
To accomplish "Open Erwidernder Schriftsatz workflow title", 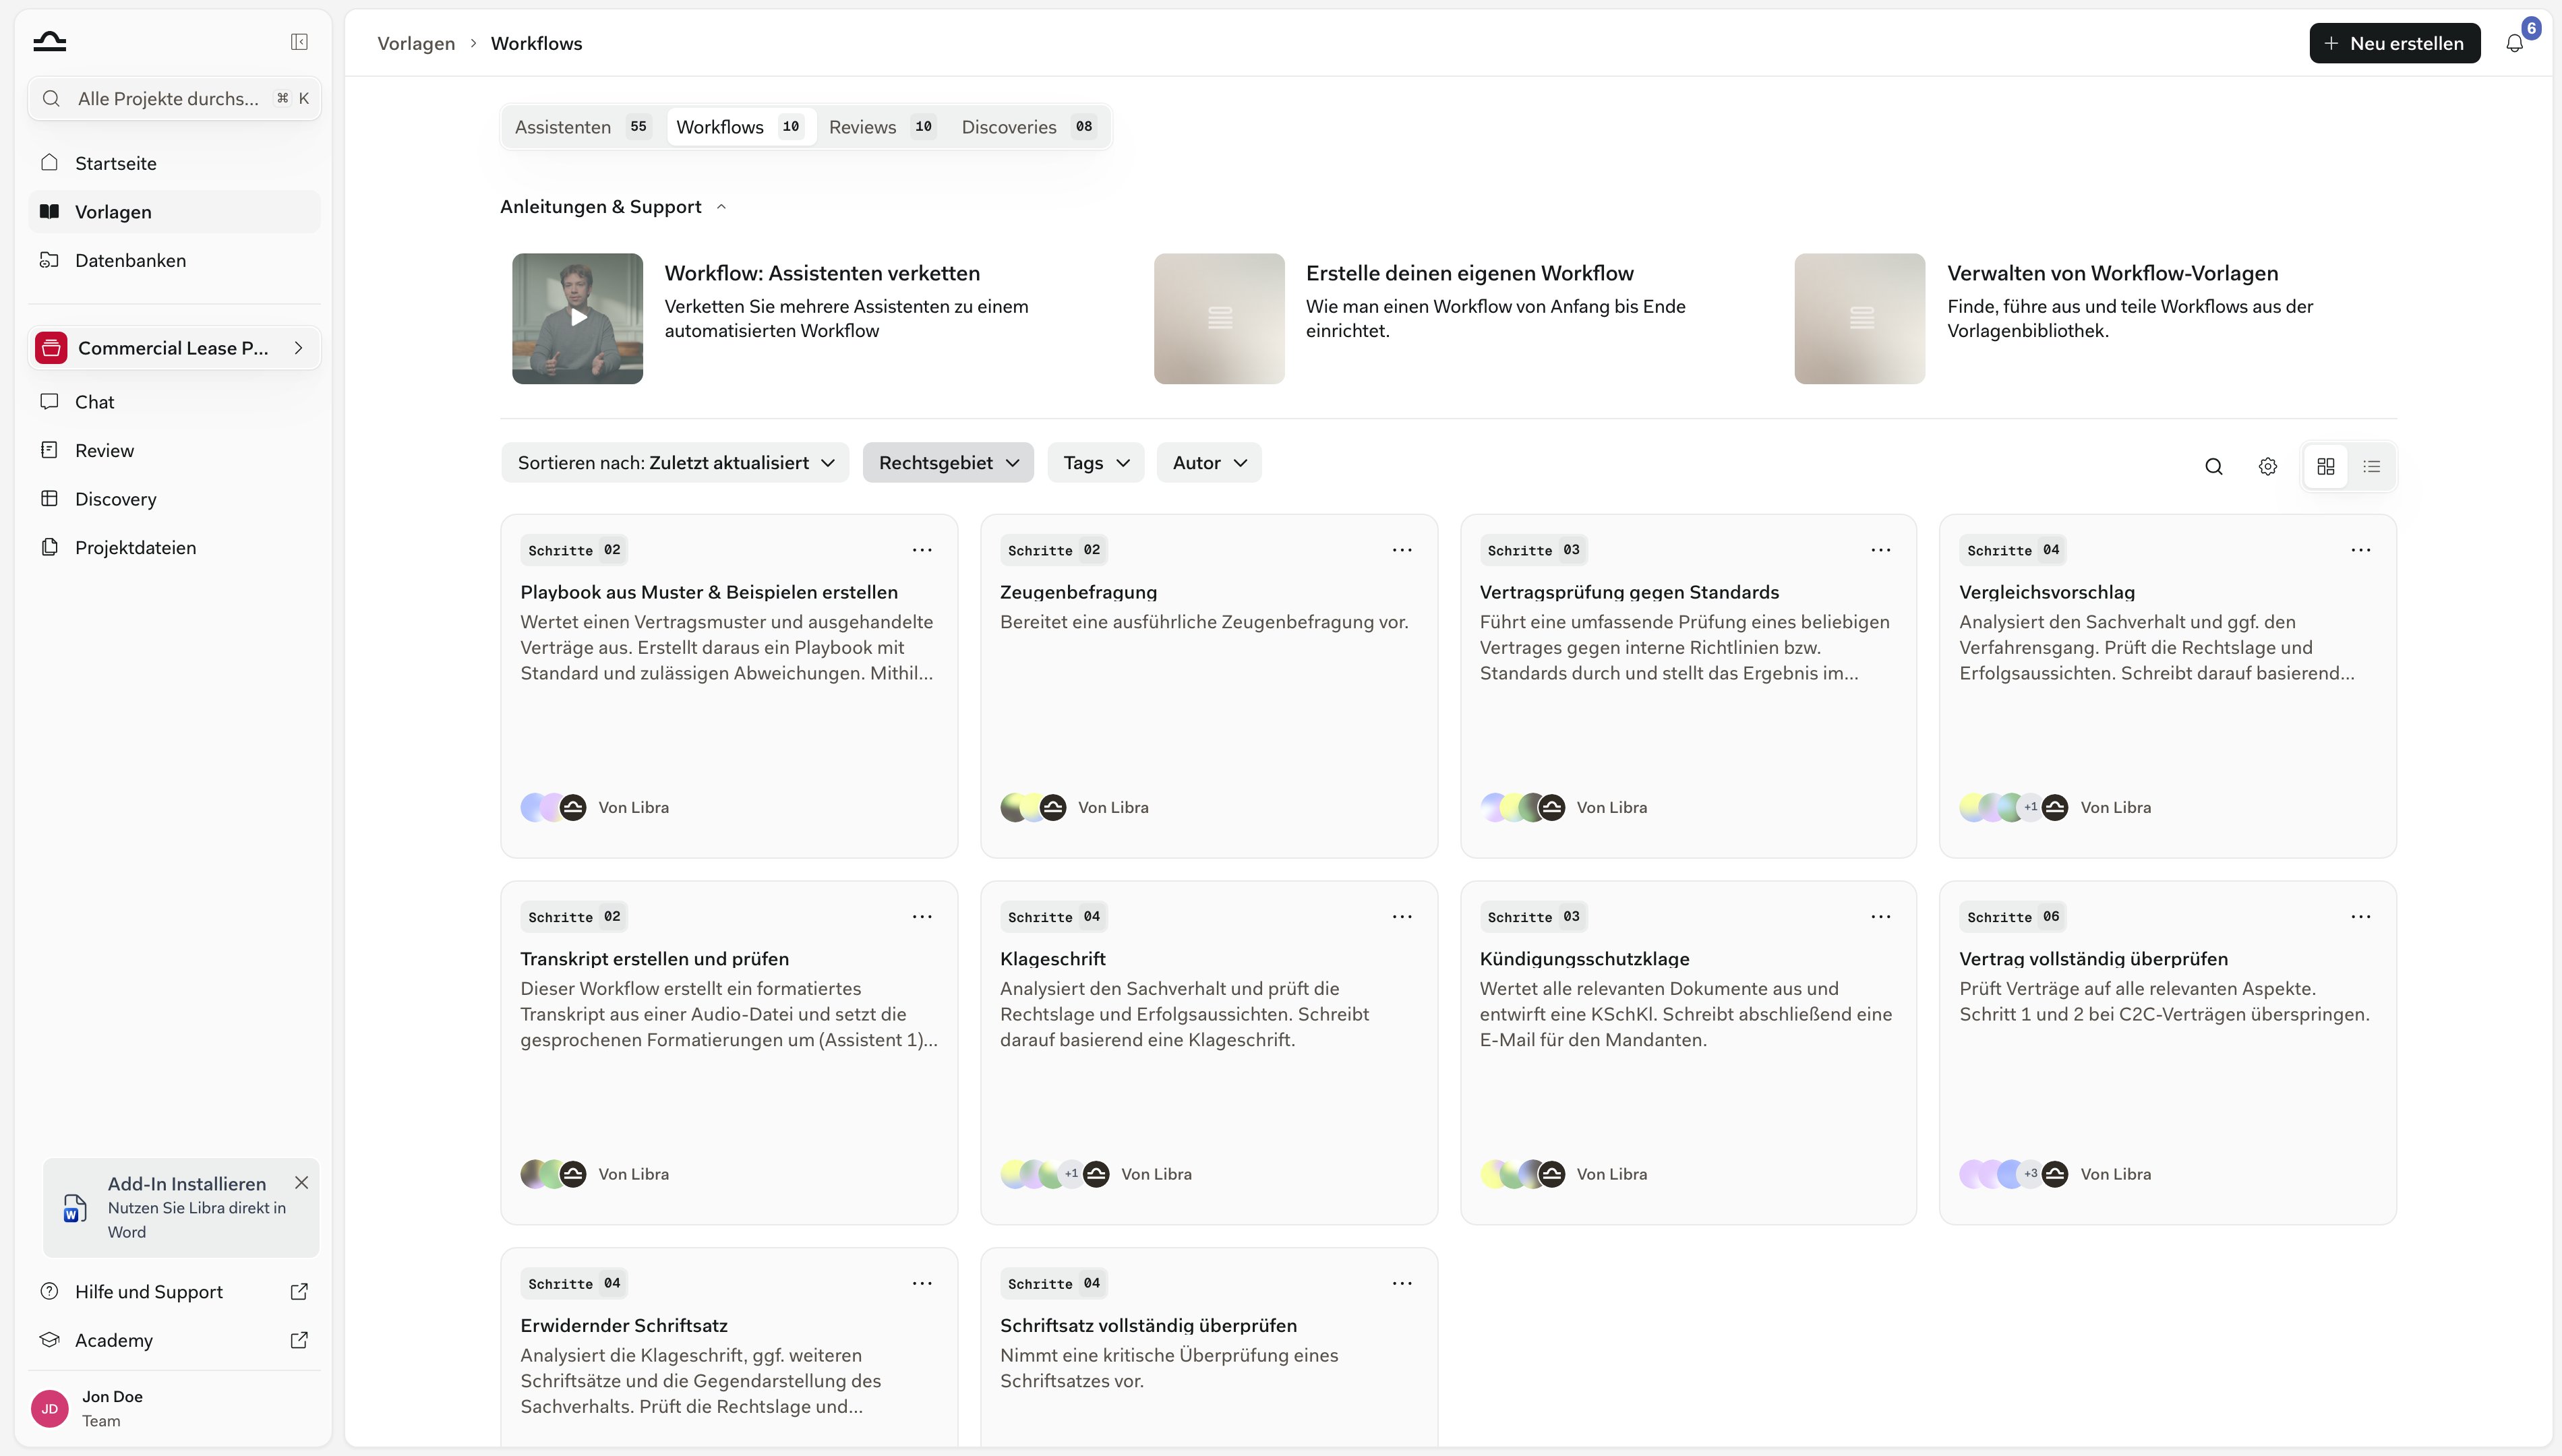I will [624, 1326].
